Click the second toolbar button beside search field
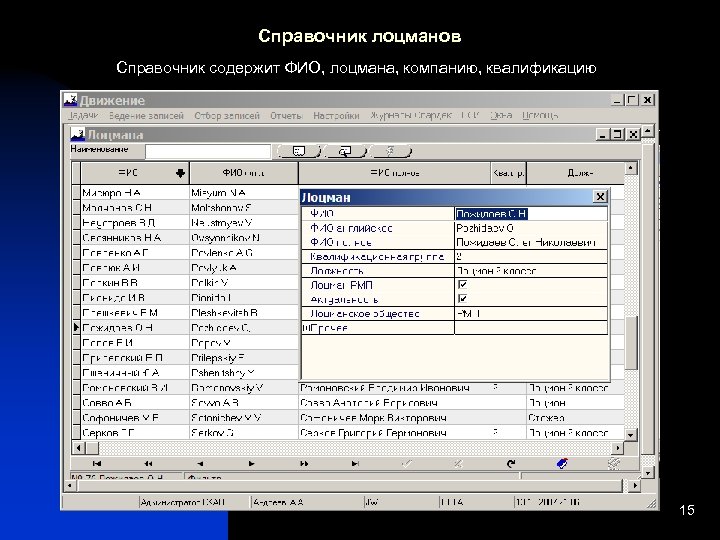 (x=345, y=151)
